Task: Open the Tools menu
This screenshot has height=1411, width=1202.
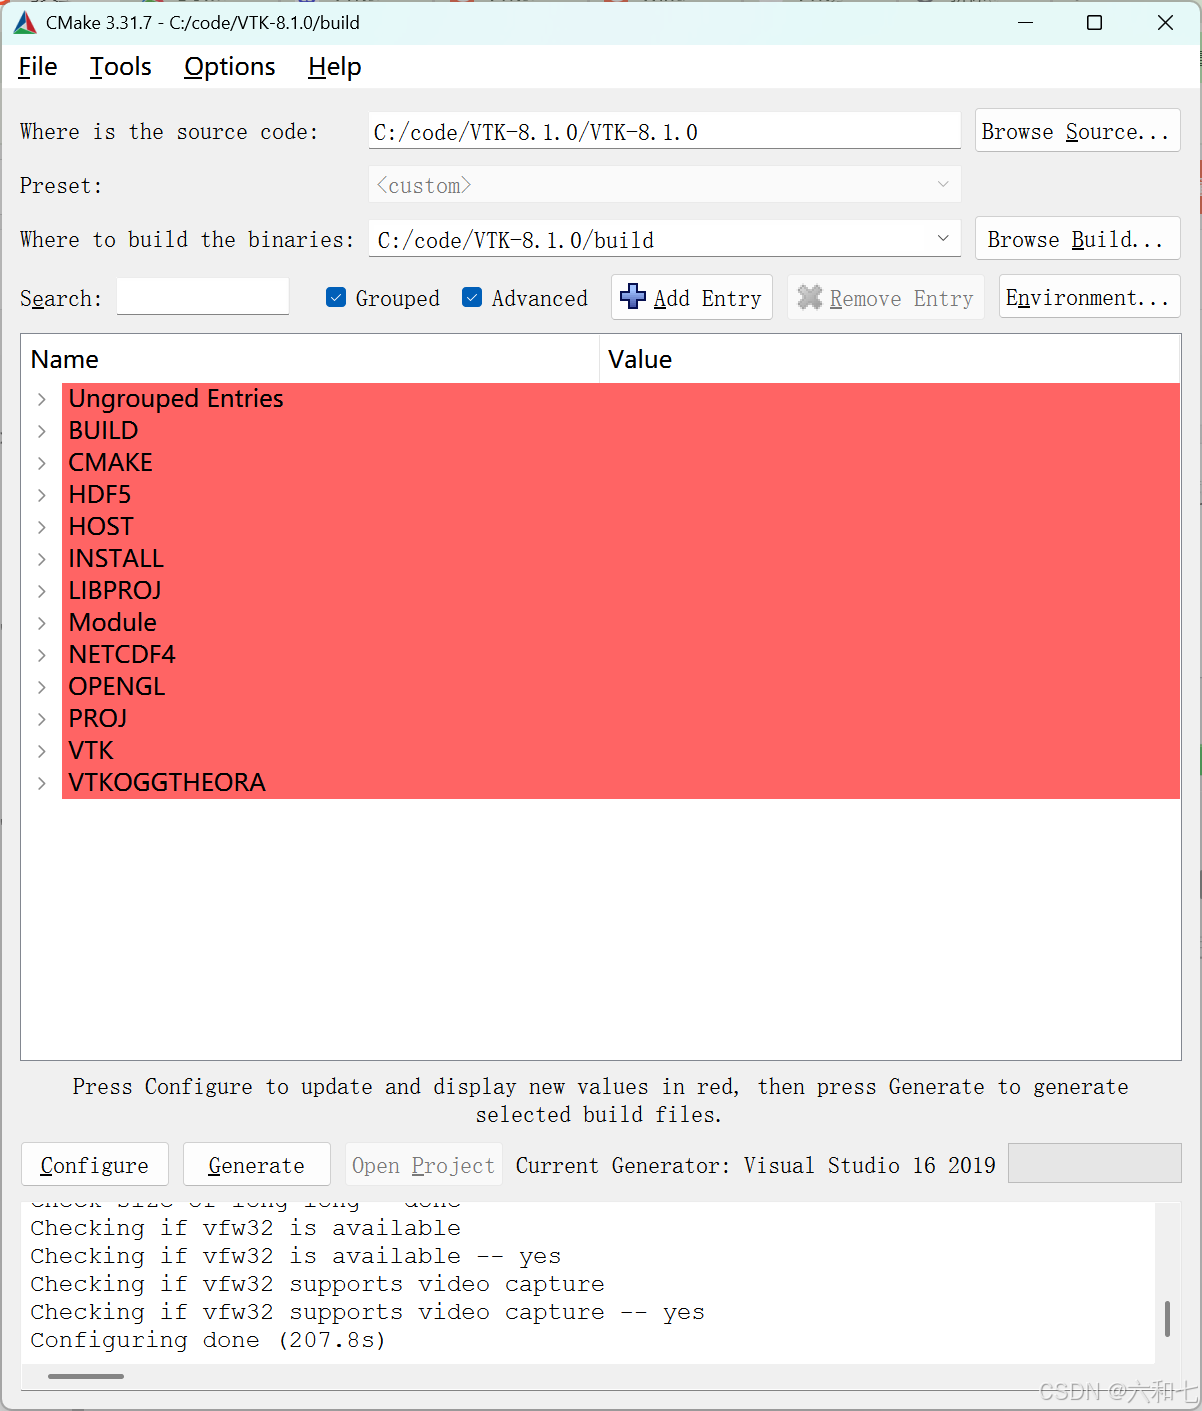Action: pyautogui.click(x=121, y=67)
